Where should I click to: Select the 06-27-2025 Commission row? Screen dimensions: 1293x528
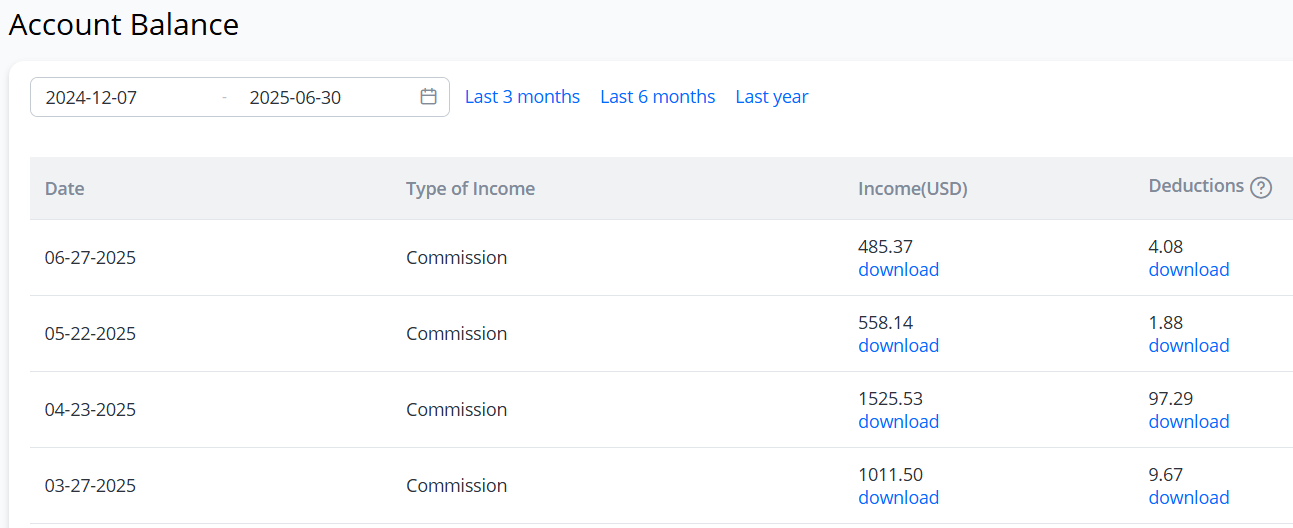[x=661, y=258]
